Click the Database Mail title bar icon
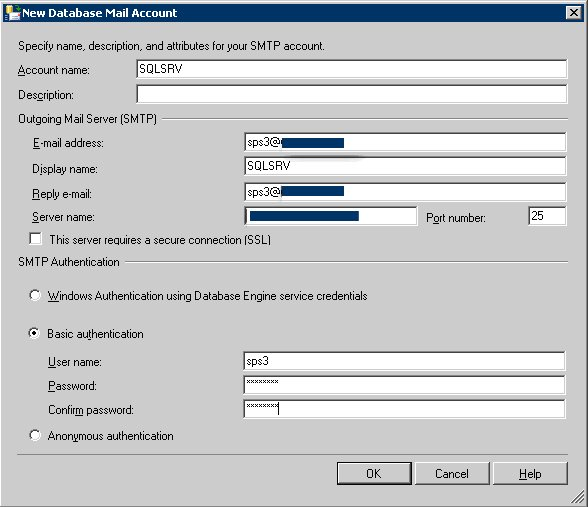 [x=13, y=13]
